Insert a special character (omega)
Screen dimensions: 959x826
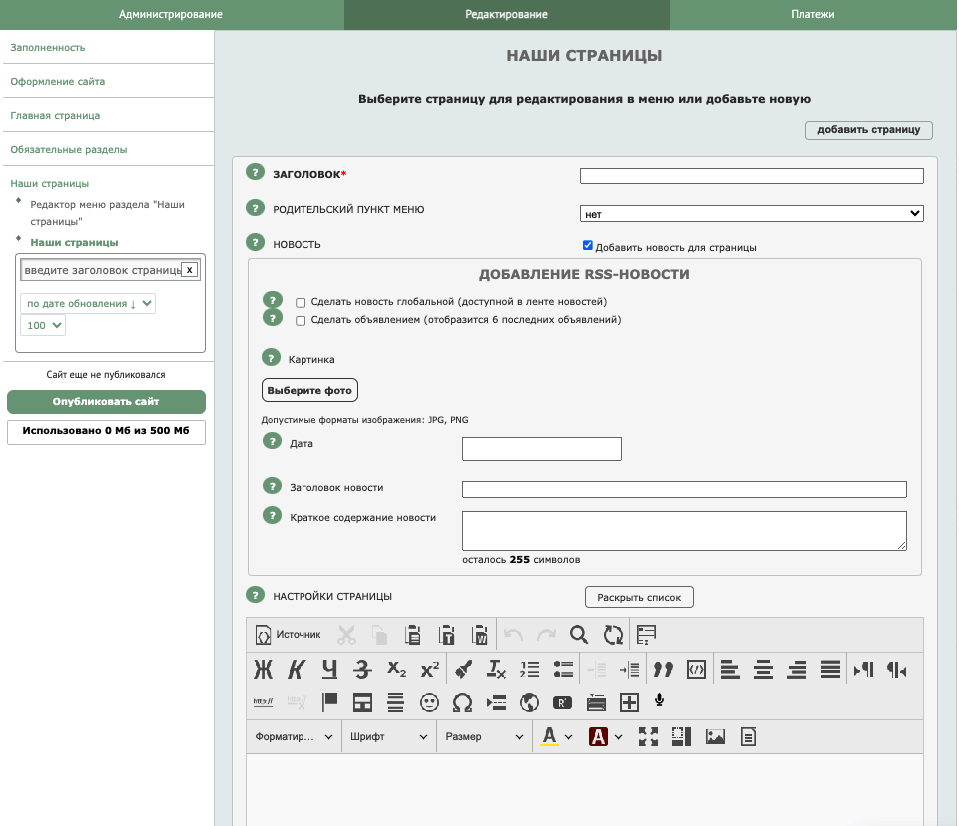(x=462, y=702)
